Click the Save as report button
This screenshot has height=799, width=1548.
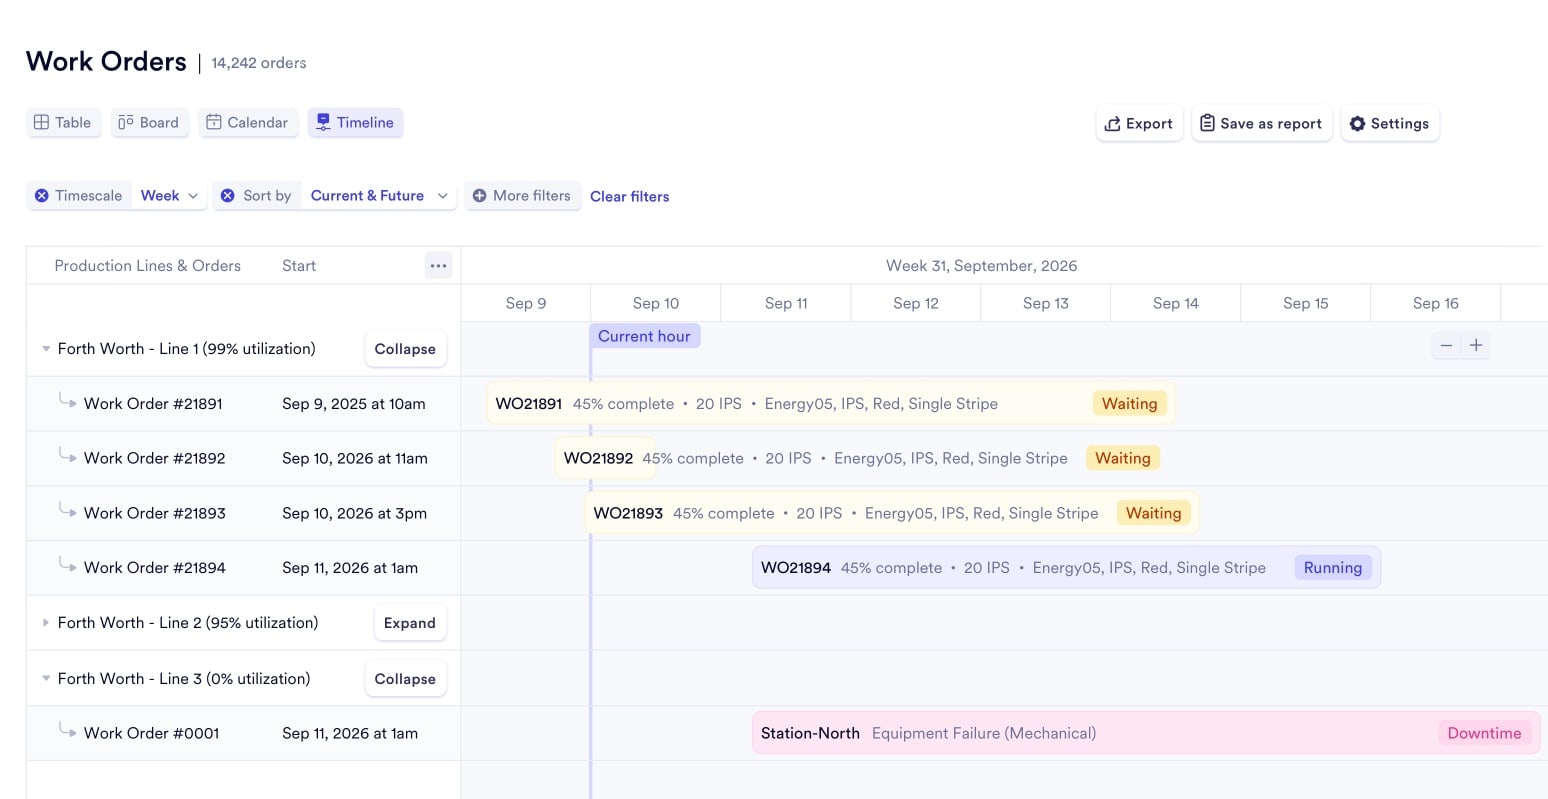[1261, 123]
